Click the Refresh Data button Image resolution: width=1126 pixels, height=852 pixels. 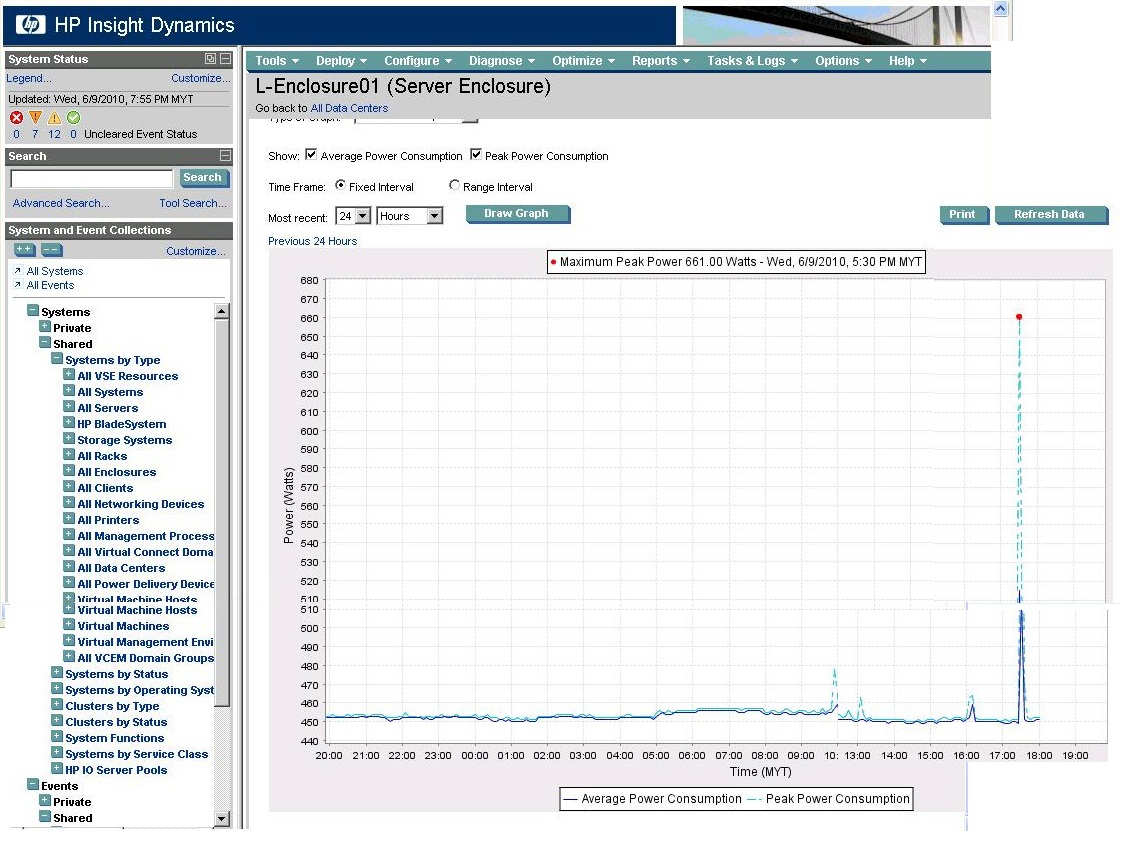[1051, 215]
